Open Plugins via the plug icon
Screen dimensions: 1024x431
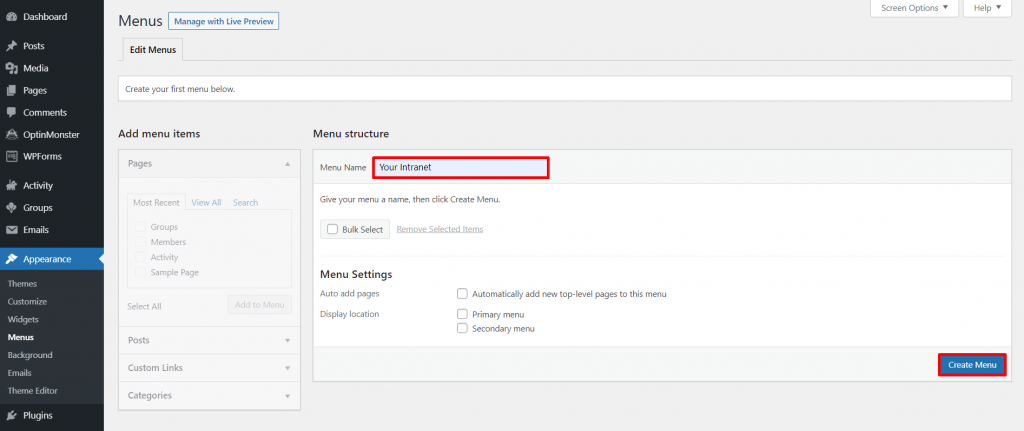tap(11, 415)
